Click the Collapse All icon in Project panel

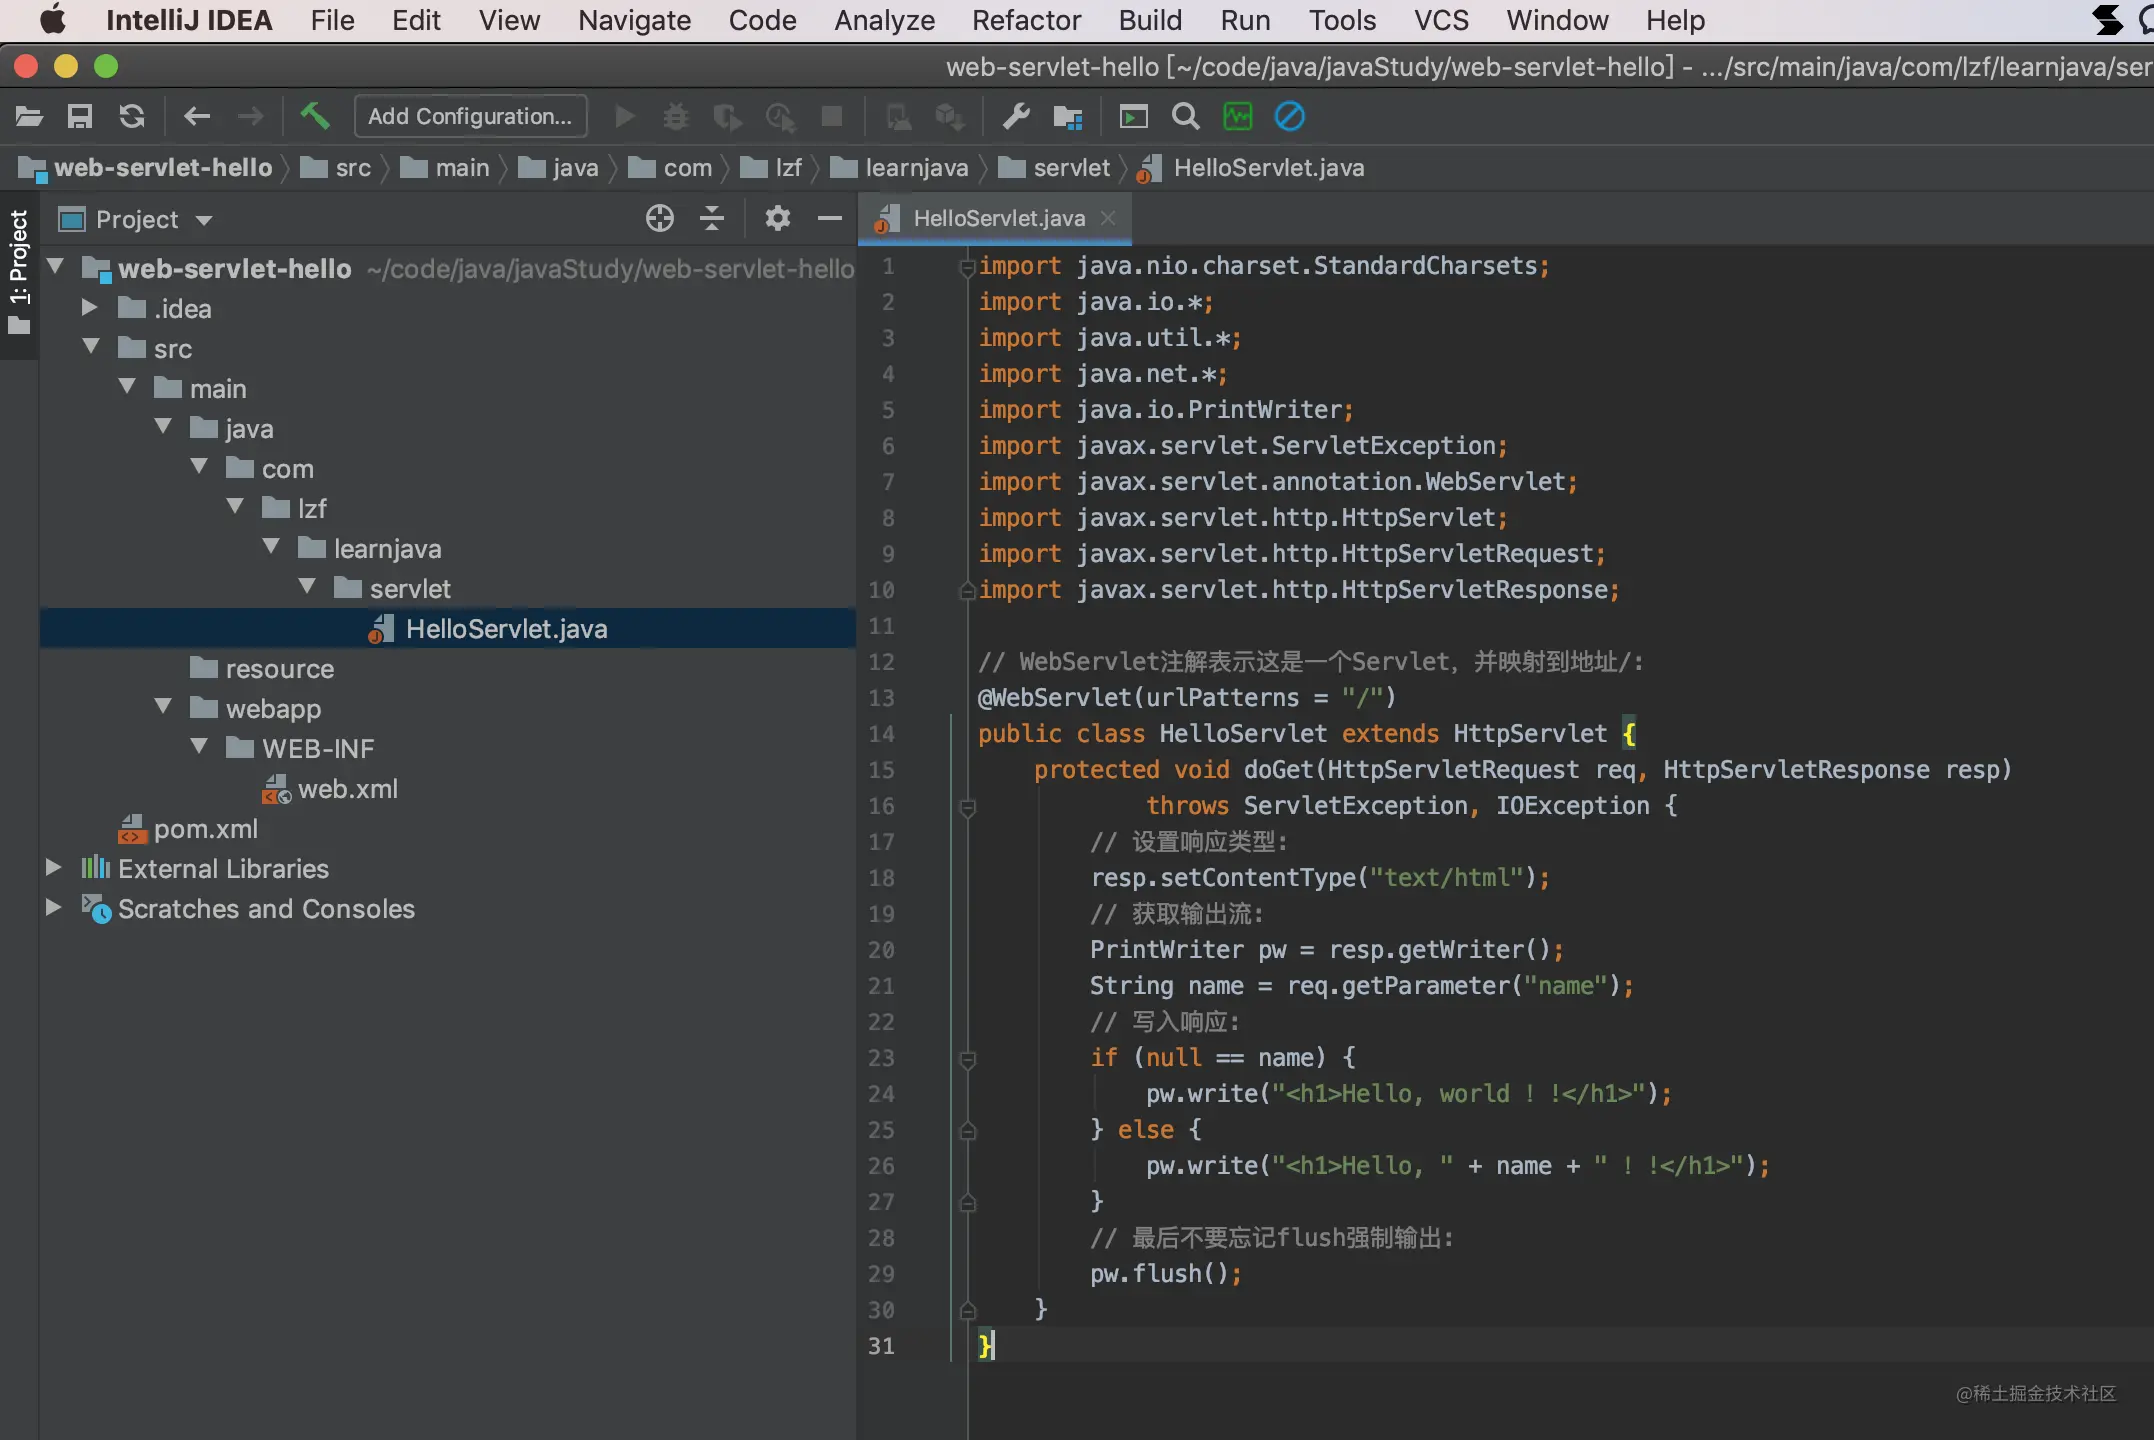coord(712,218)
